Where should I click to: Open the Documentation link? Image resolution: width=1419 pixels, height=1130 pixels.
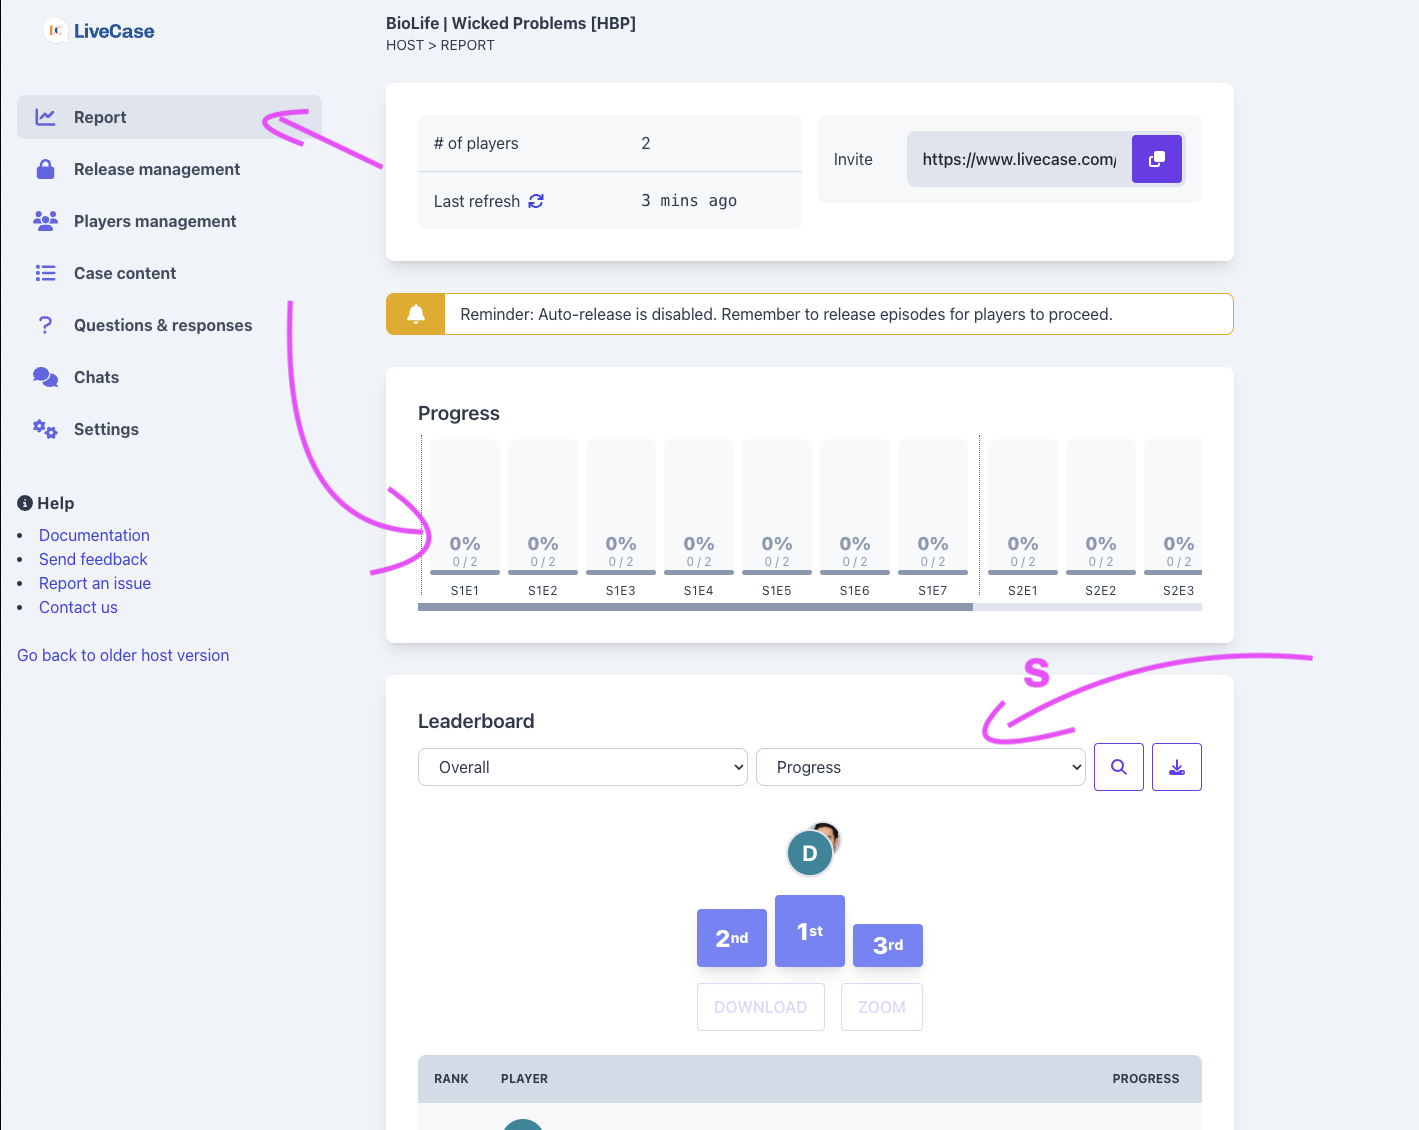[x=94, y=535]
